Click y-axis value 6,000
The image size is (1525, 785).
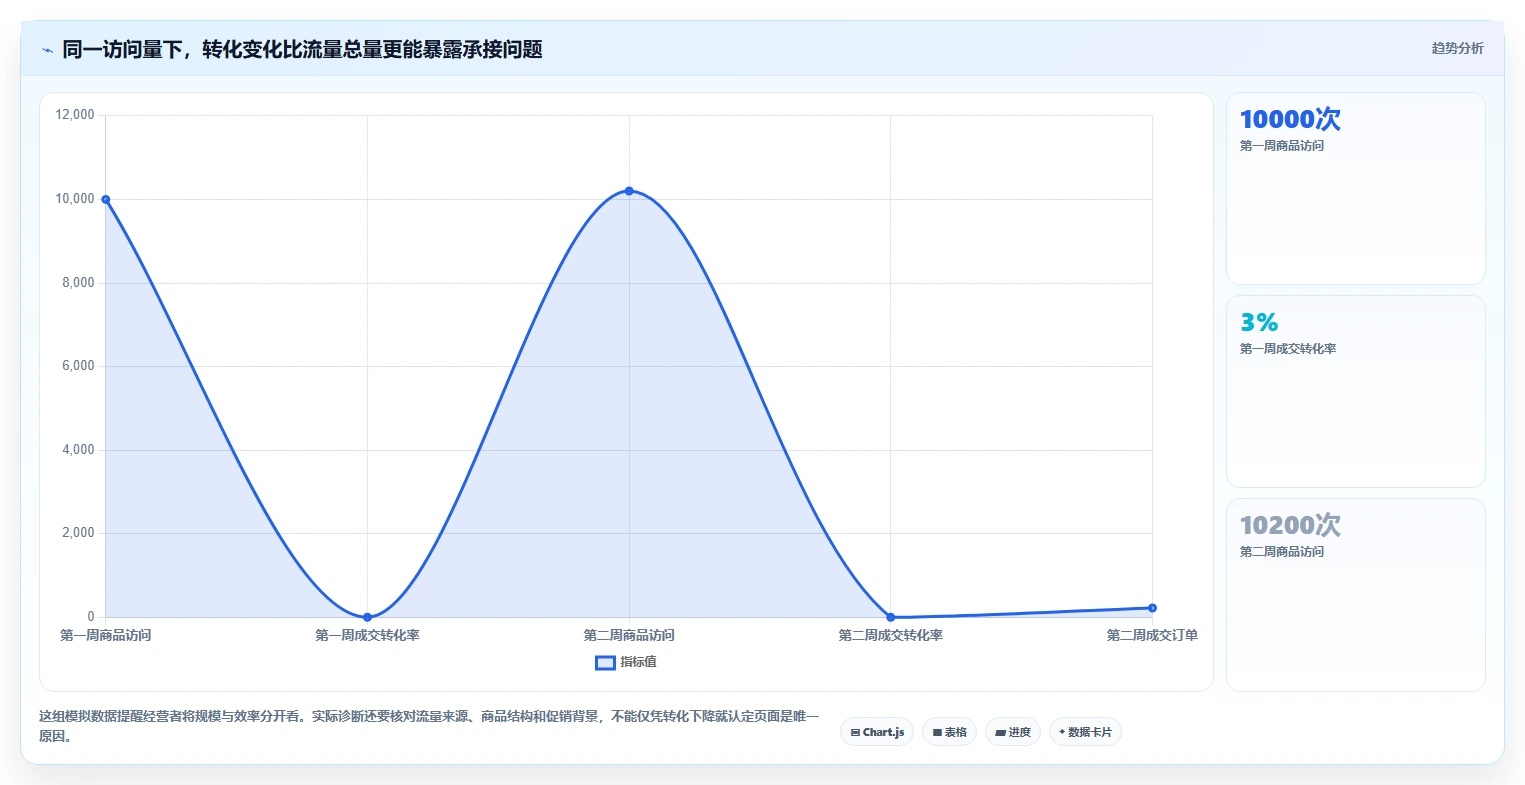(x=78, y=366)
